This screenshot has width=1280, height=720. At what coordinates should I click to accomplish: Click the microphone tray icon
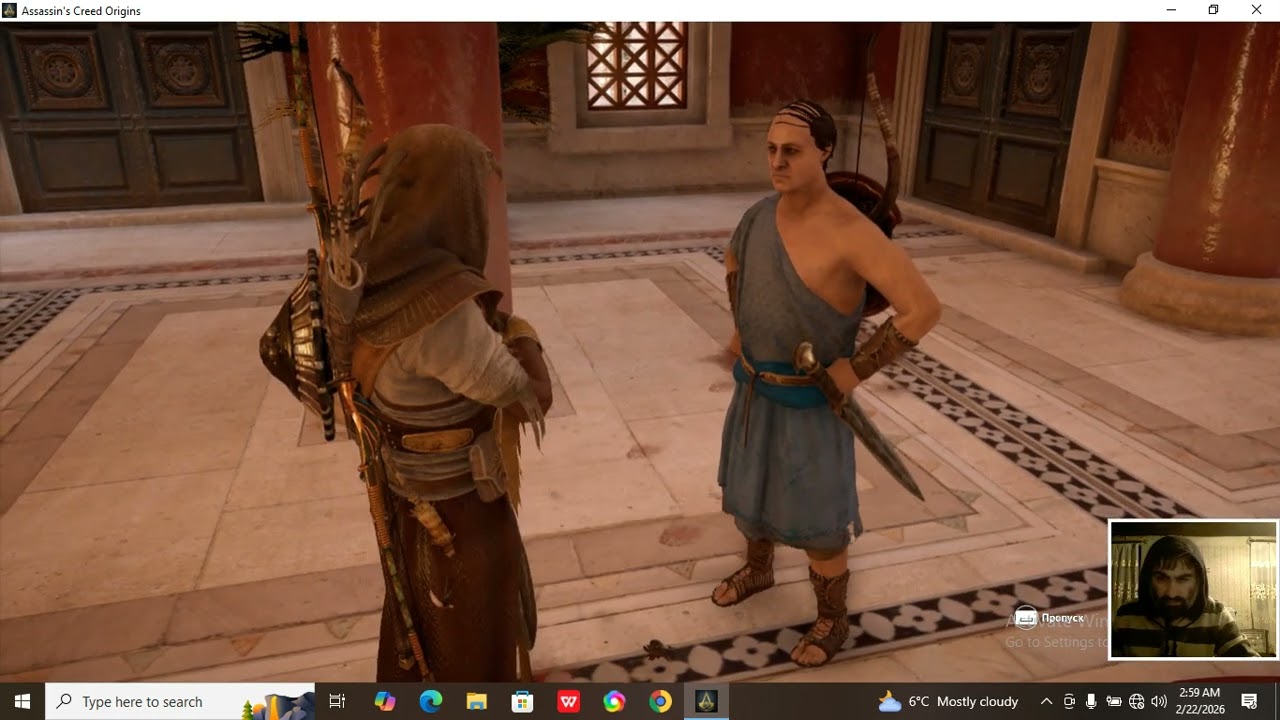1091,701
